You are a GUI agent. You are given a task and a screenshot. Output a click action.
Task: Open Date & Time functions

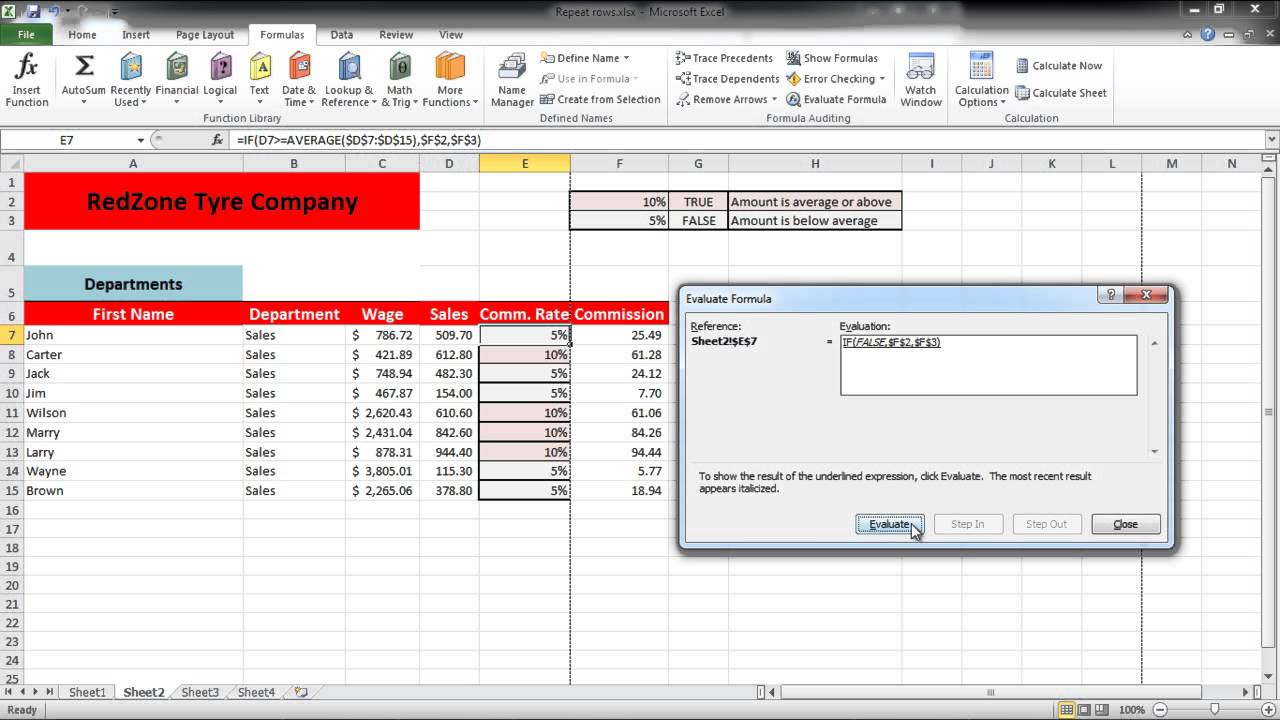coord(299,80)
